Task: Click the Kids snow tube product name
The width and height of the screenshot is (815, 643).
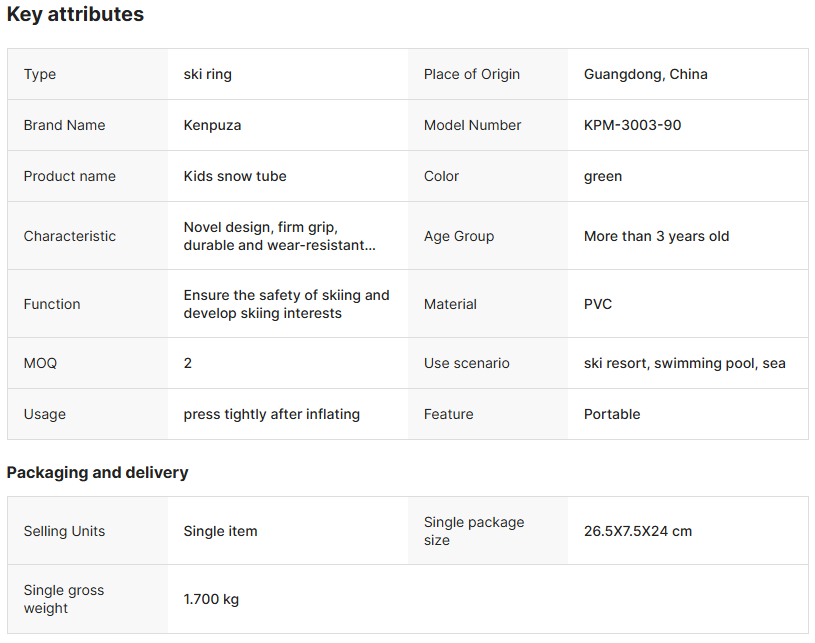Action: coord(235,176)
